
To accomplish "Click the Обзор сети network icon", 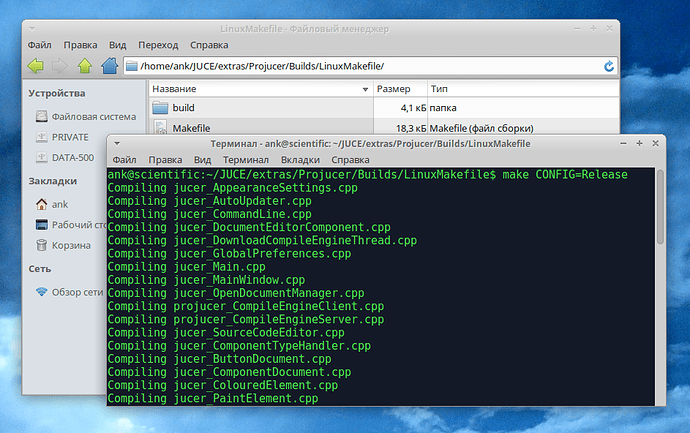I will pyautogui.click(x=41, y=292).
